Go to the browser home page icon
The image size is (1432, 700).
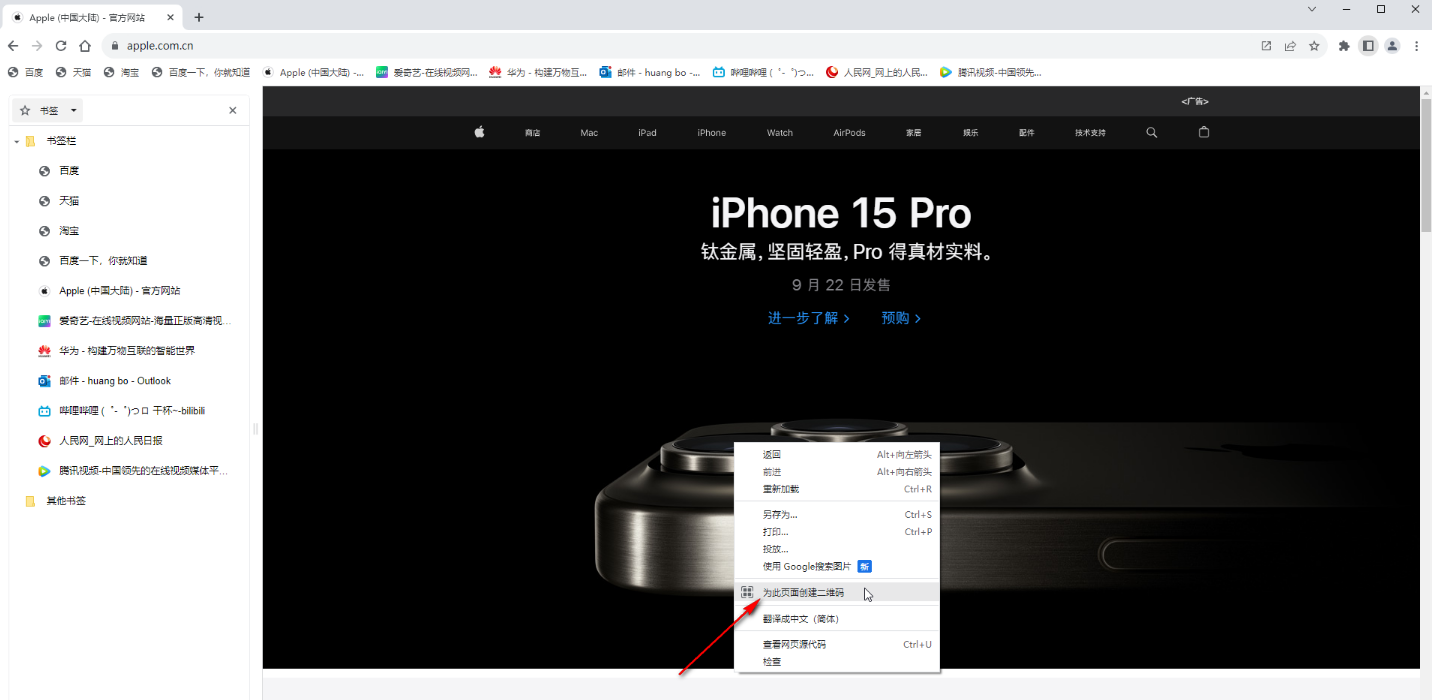(85, 46)
